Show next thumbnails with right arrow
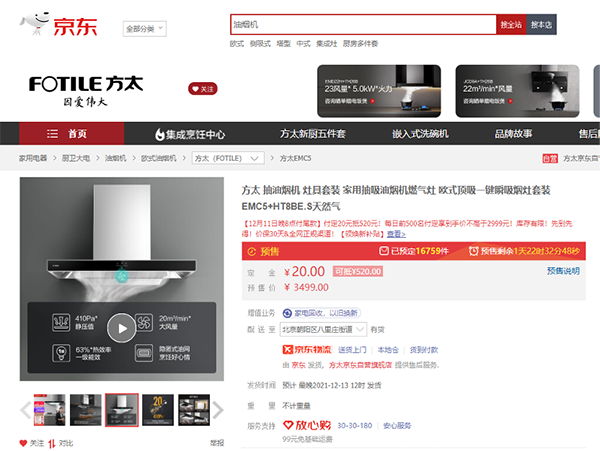The image size is (600, 451). click(x=218, y=410)
